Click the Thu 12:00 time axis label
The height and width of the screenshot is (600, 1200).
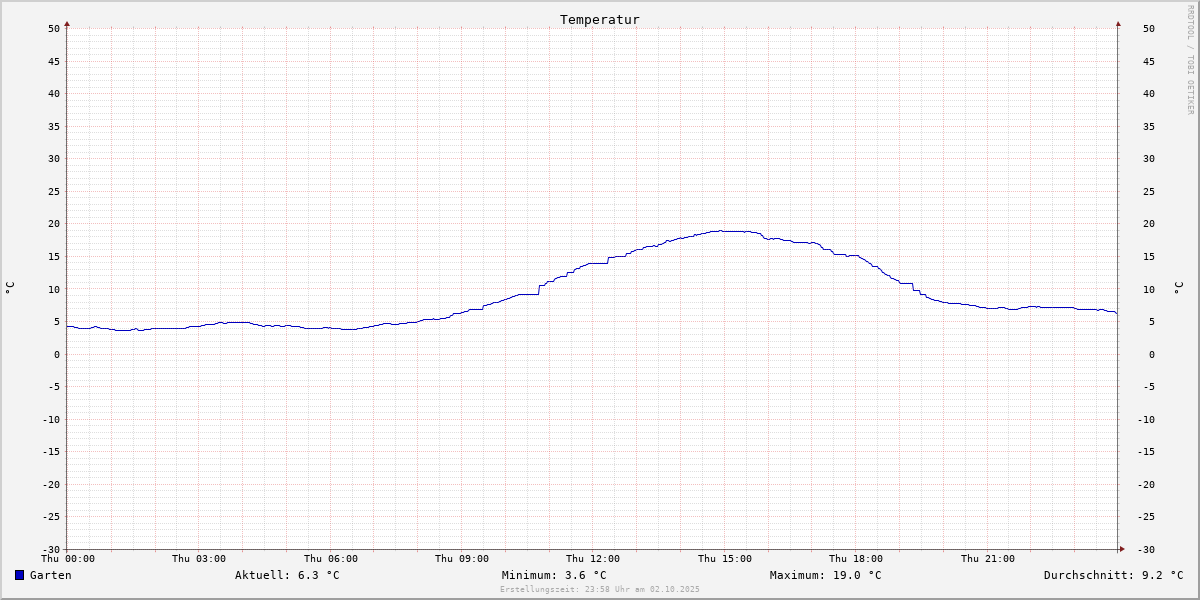click(593, 559)
